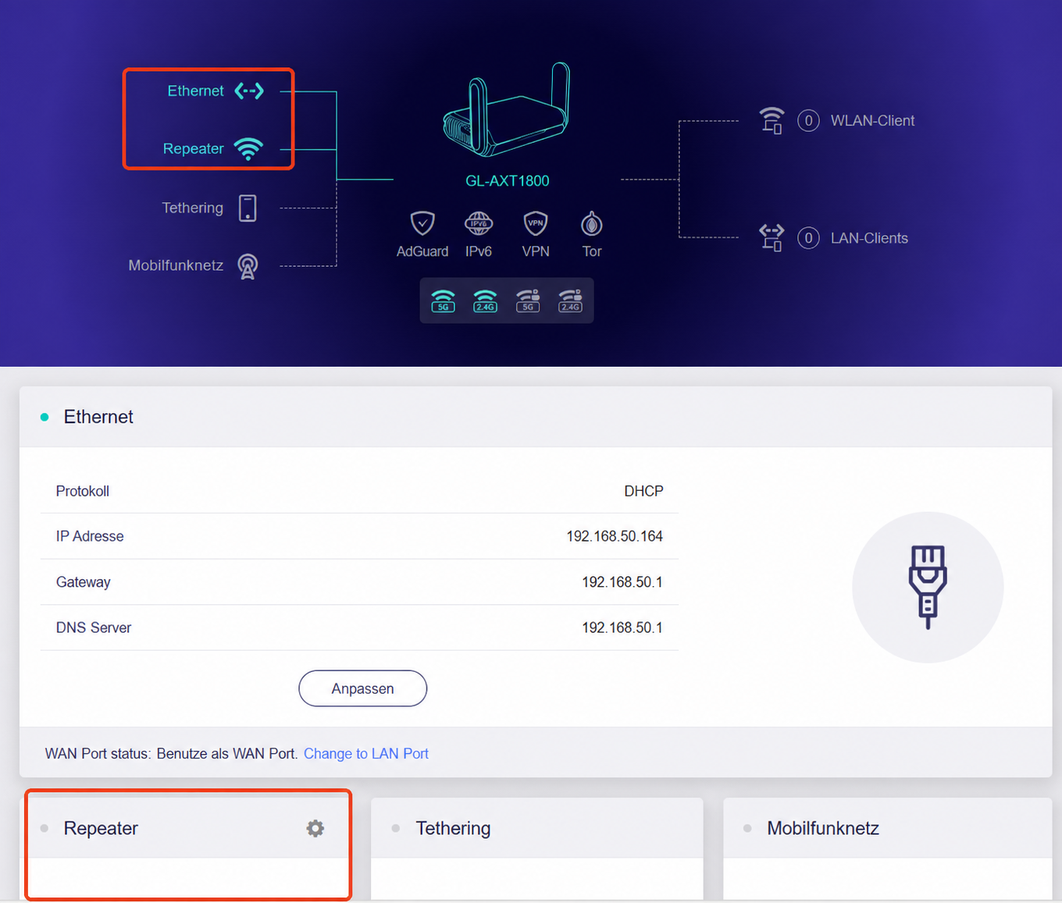The image size is (1062, 903).
Task: Open the IPv6 globe icon
Action: [478, 224]
